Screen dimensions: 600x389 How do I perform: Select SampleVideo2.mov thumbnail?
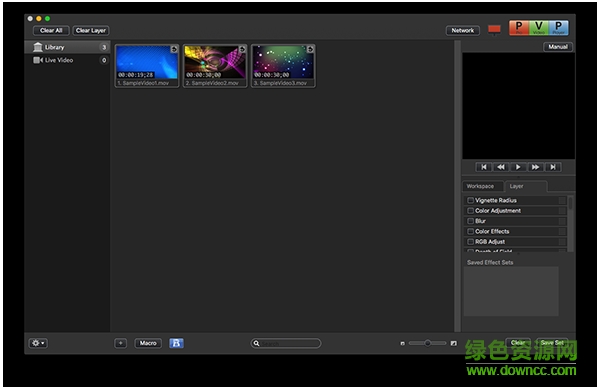215,66
